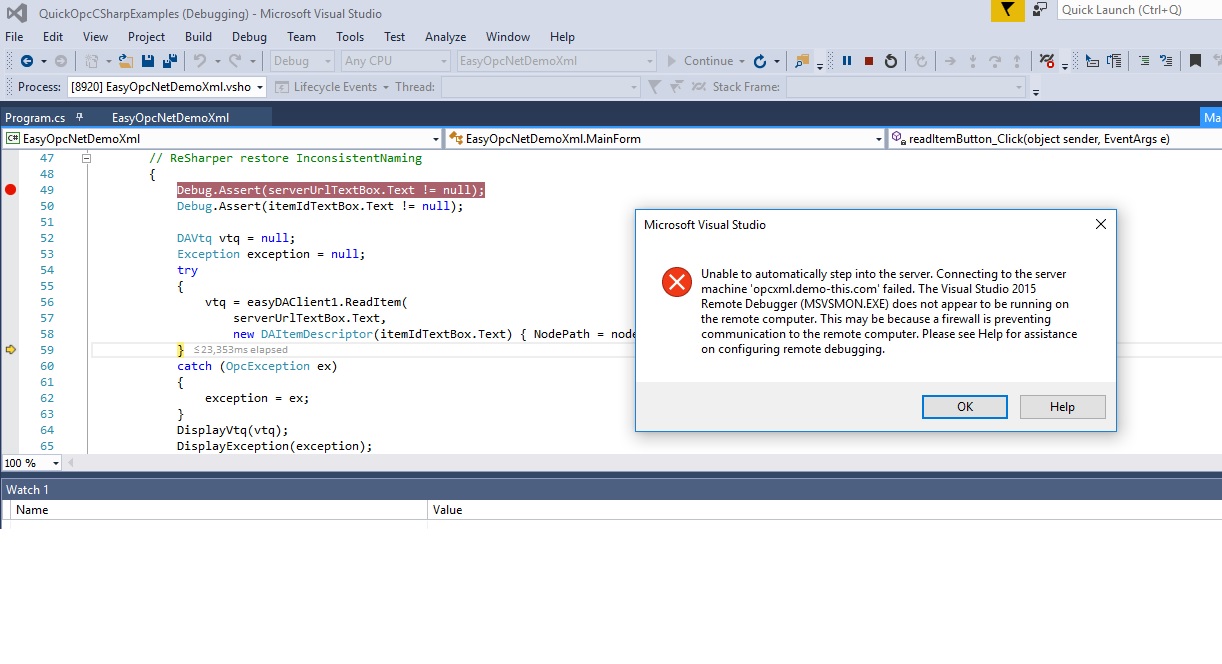Click the Undo arrow icon
The width and height of the screenshot is (1222, 664).
[199, 61]
